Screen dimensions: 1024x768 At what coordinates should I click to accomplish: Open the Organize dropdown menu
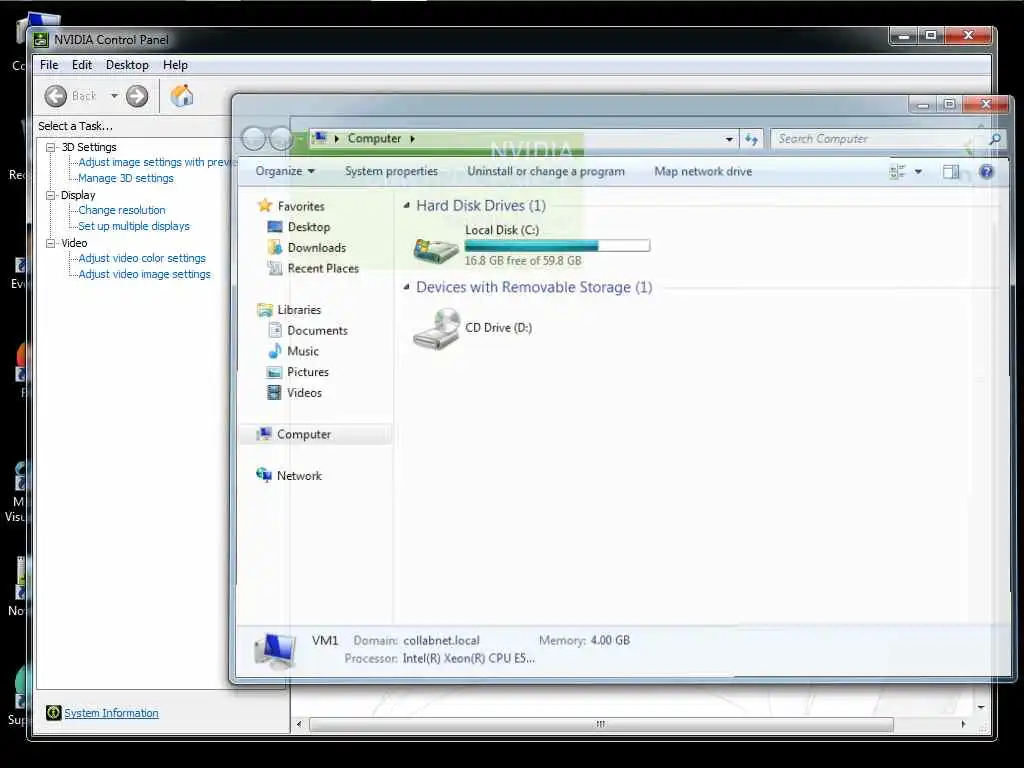point(285,171)
